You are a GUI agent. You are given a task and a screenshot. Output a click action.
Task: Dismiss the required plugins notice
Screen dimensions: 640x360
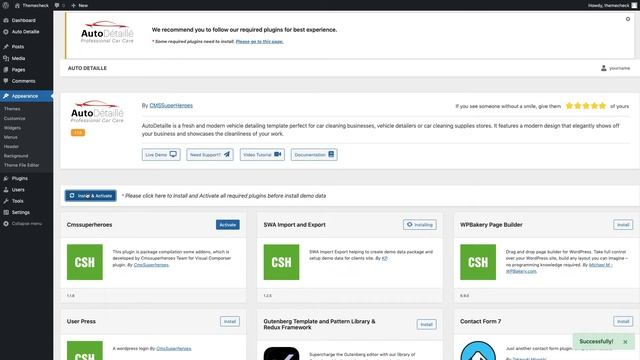(628, 19)
